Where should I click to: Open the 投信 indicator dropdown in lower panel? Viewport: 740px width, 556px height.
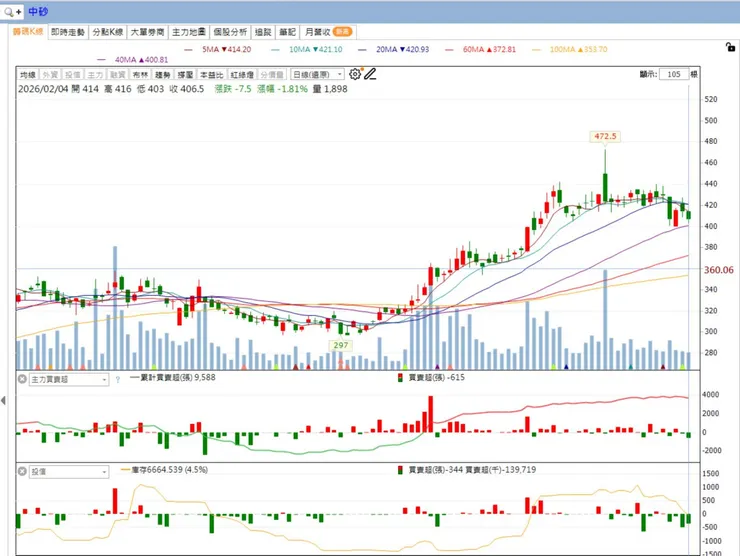[x=69, y=472]
